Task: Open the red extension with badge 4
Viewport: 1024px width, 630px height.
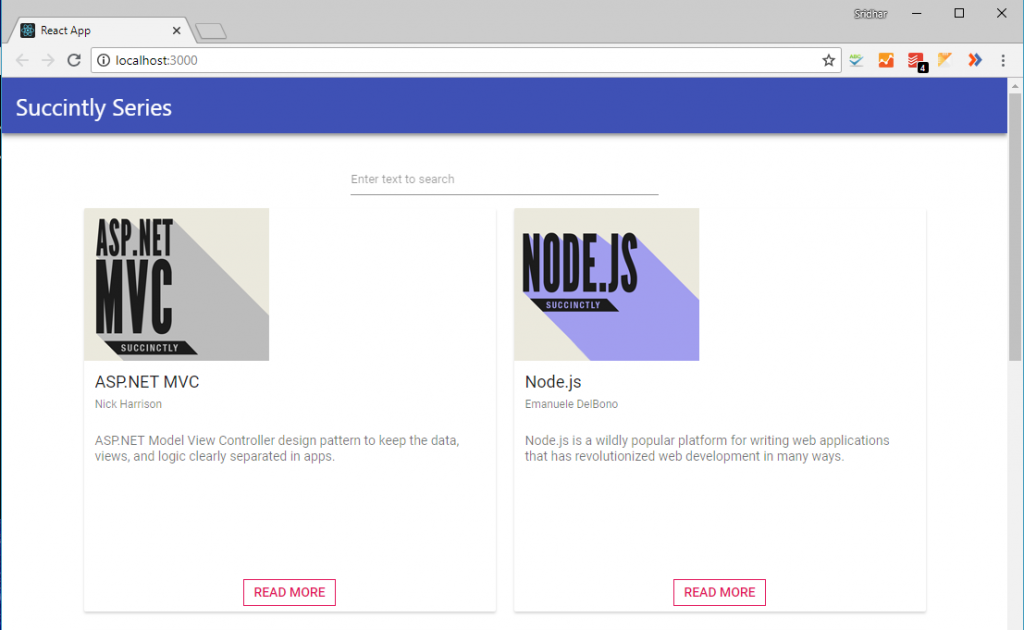Action: (916, 61)
